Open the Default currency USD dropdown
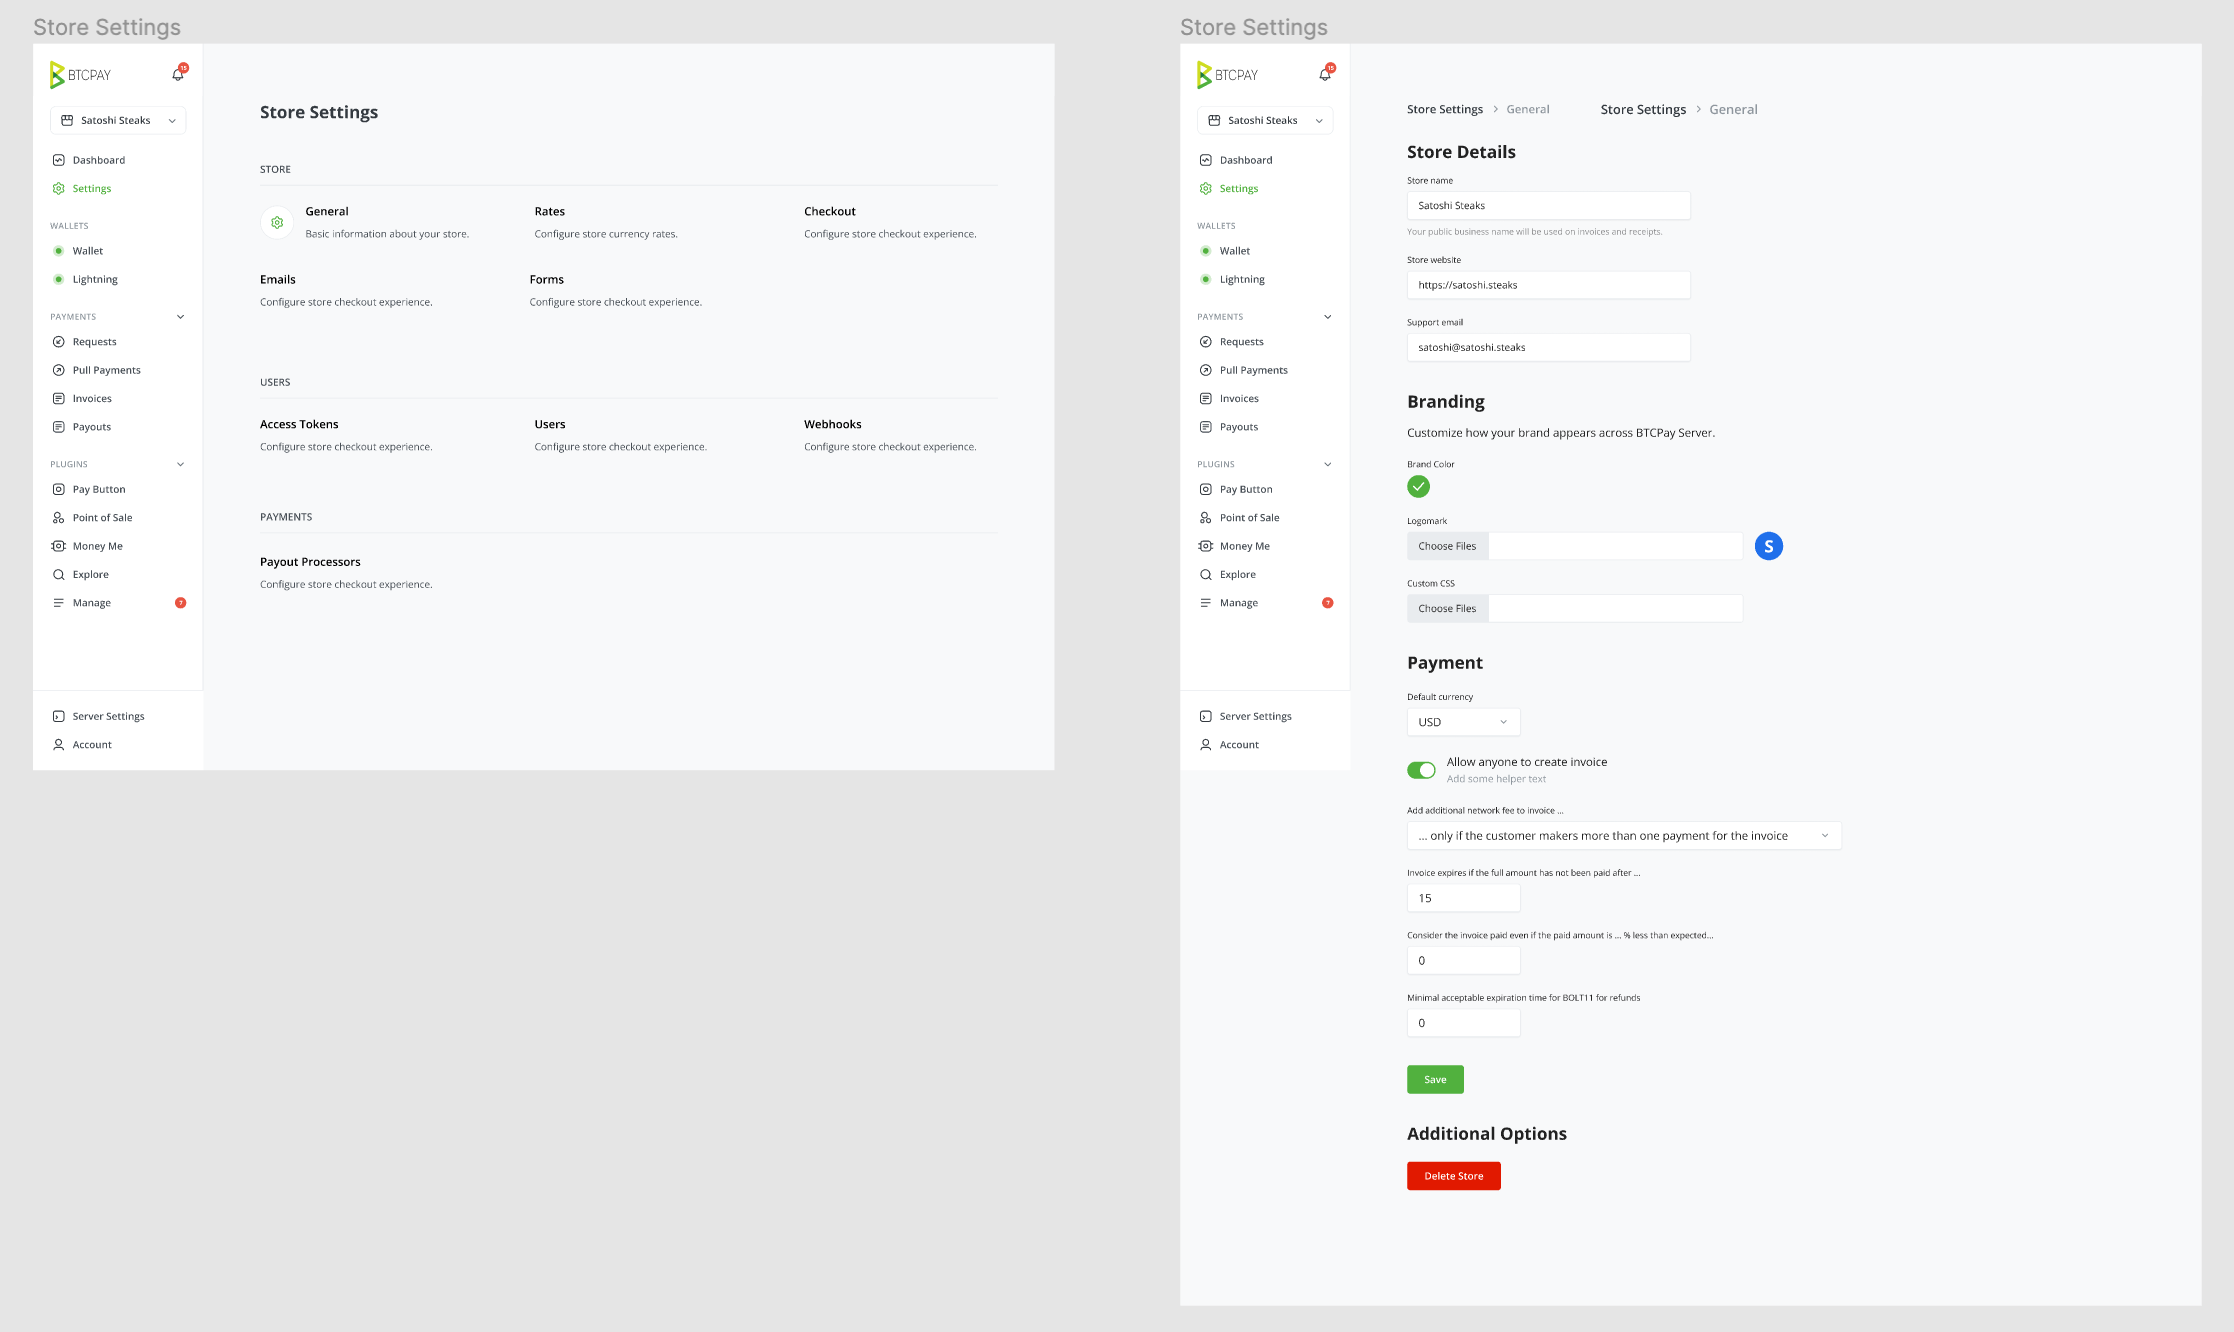This screenshot has width=2234, height=1332. click(1463, 721)
